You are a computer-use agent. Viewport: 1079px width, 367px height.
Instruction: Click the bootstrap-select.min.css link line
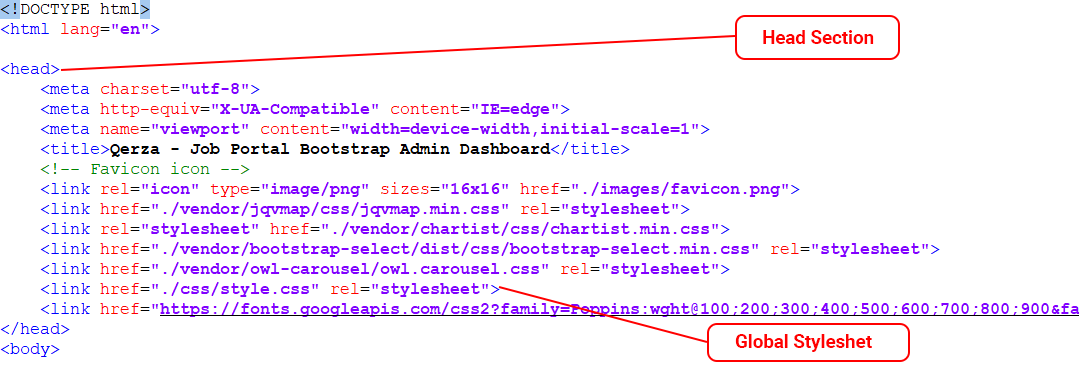(x=490, y=249)
